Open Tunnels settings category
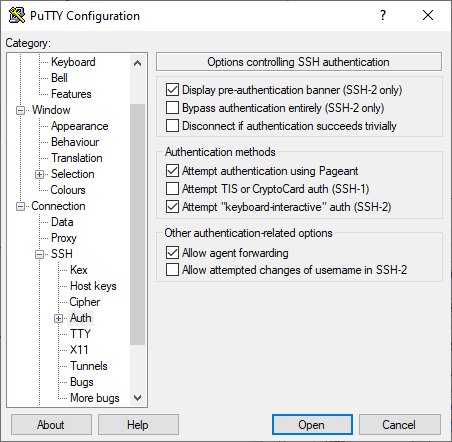452x442 pixels. coord(89,366)
